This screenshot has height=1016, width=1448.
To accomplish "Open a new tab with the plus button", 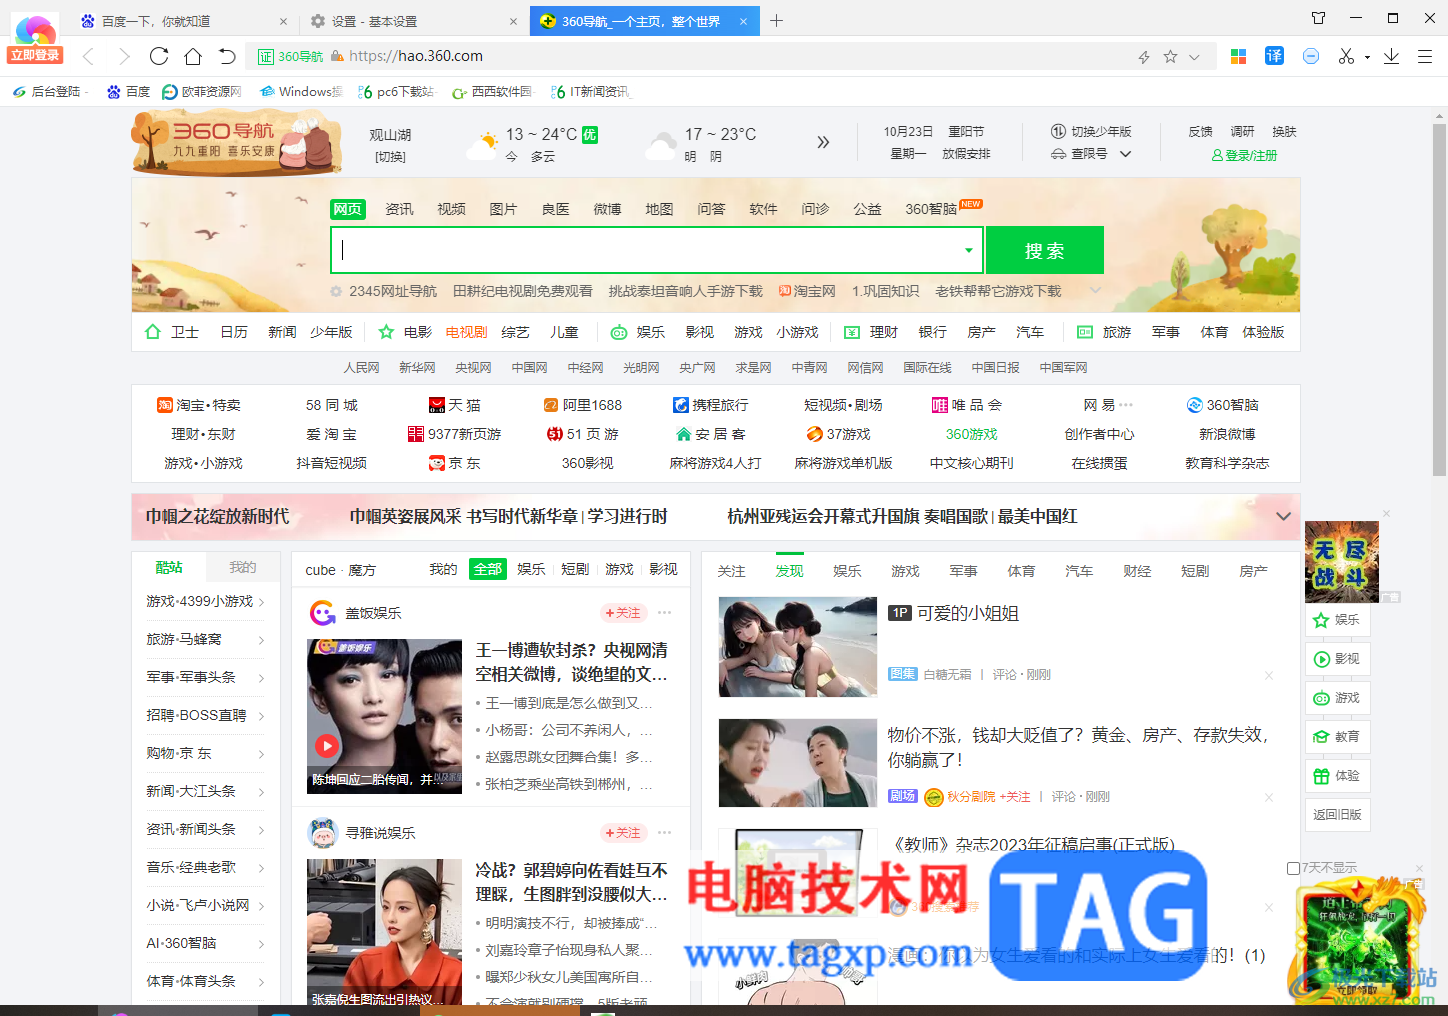I will tap(777, 21).
